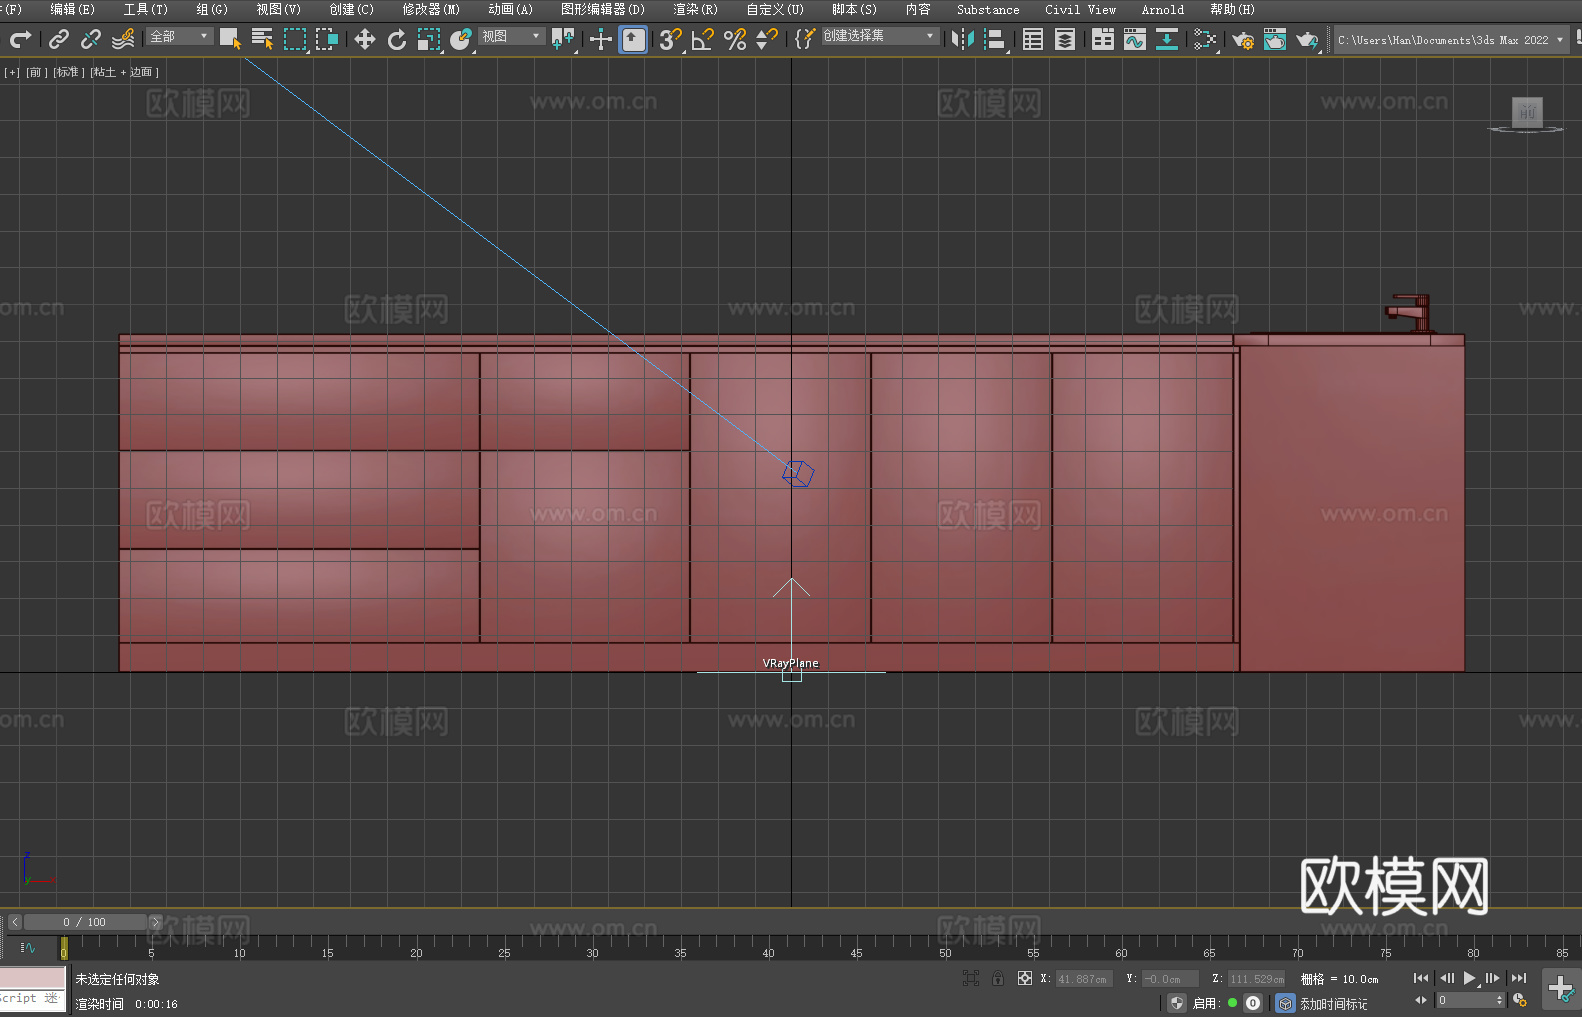Click Render Production teapot icon
This screenshot has width=1582, height=1017.
coord(1307,39)
